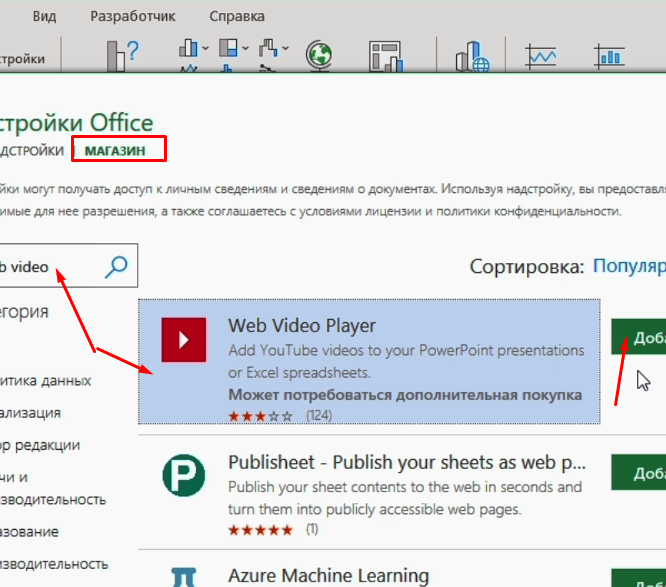Switch to the МАГАЗИН tab
Image resolution: width=666 pixels, height=587 pixels.
[x=115, y=150]
